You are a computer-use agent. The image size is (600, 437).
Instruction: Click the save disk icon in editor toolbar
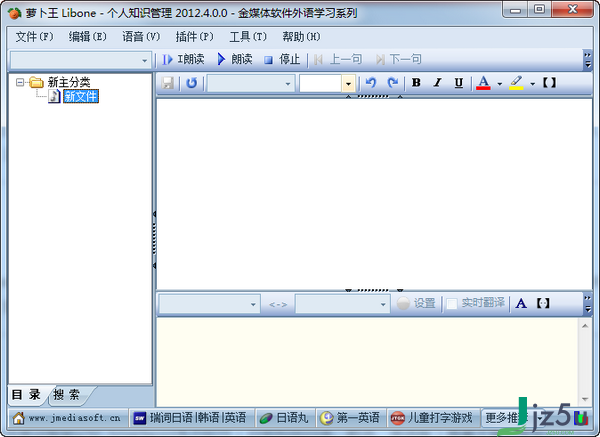tap(168, 83)
